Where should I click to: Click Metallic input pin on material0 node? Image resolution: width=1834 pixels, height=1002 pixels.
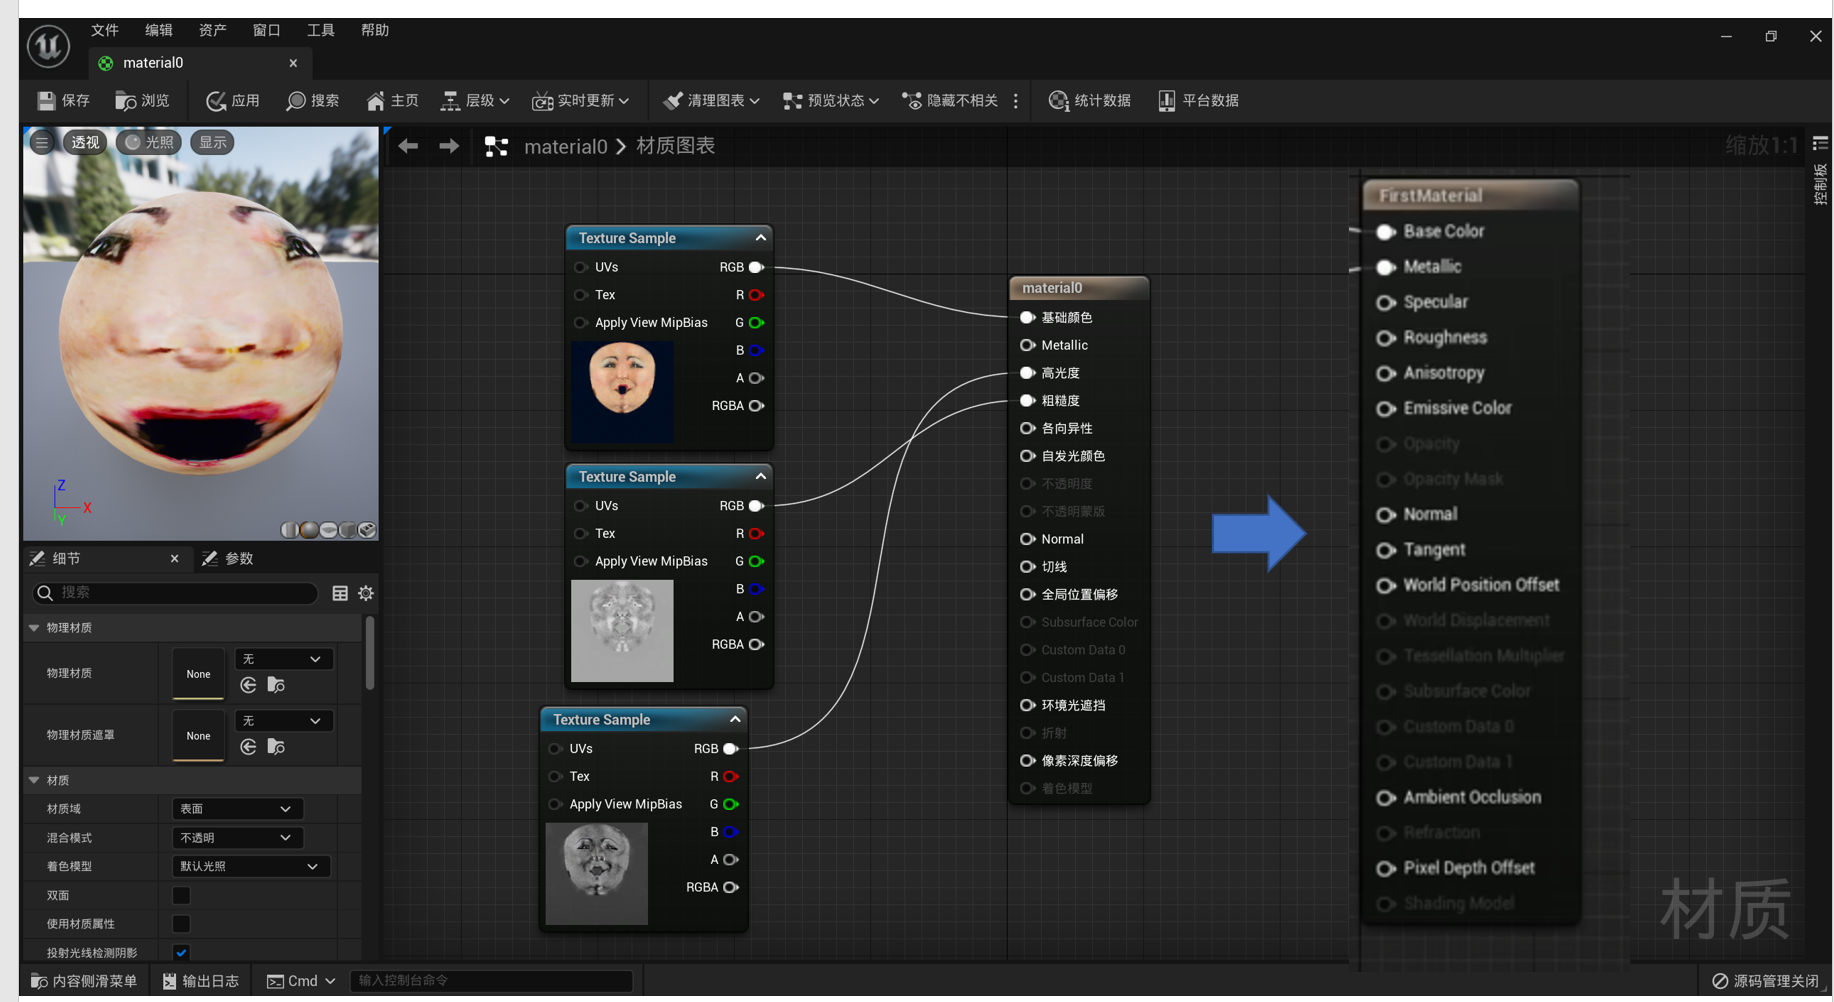point(1027,345)
